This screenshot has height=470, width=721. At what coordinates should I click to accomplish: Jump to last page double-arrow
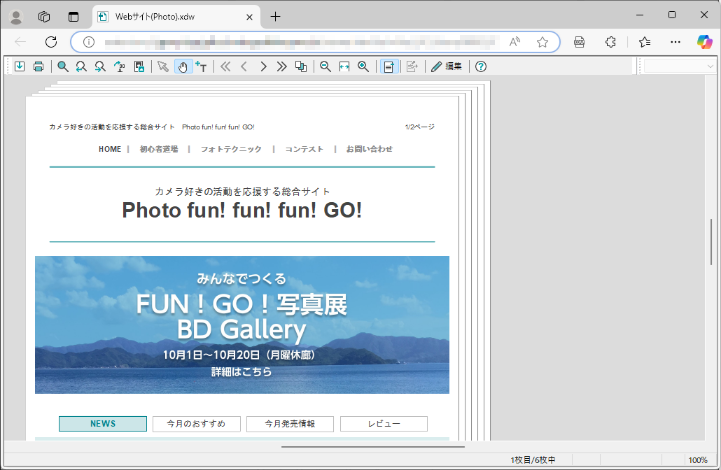coord(281,67)
